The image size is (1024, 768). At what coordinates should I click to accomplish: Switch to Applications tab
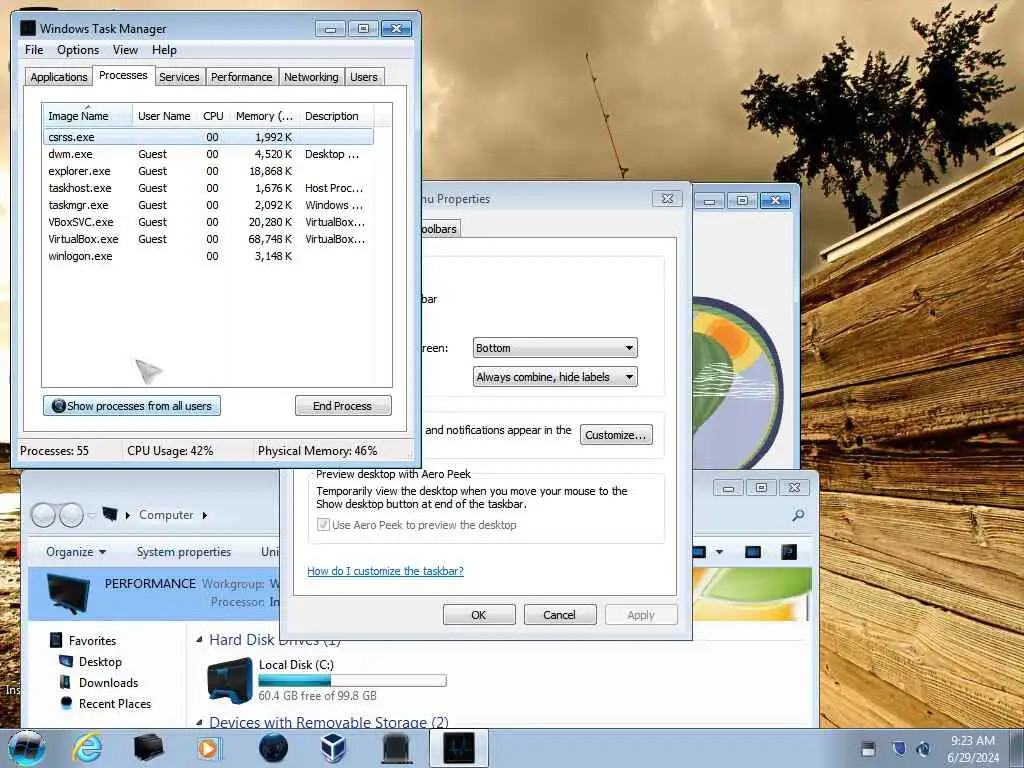pos(59,77)
